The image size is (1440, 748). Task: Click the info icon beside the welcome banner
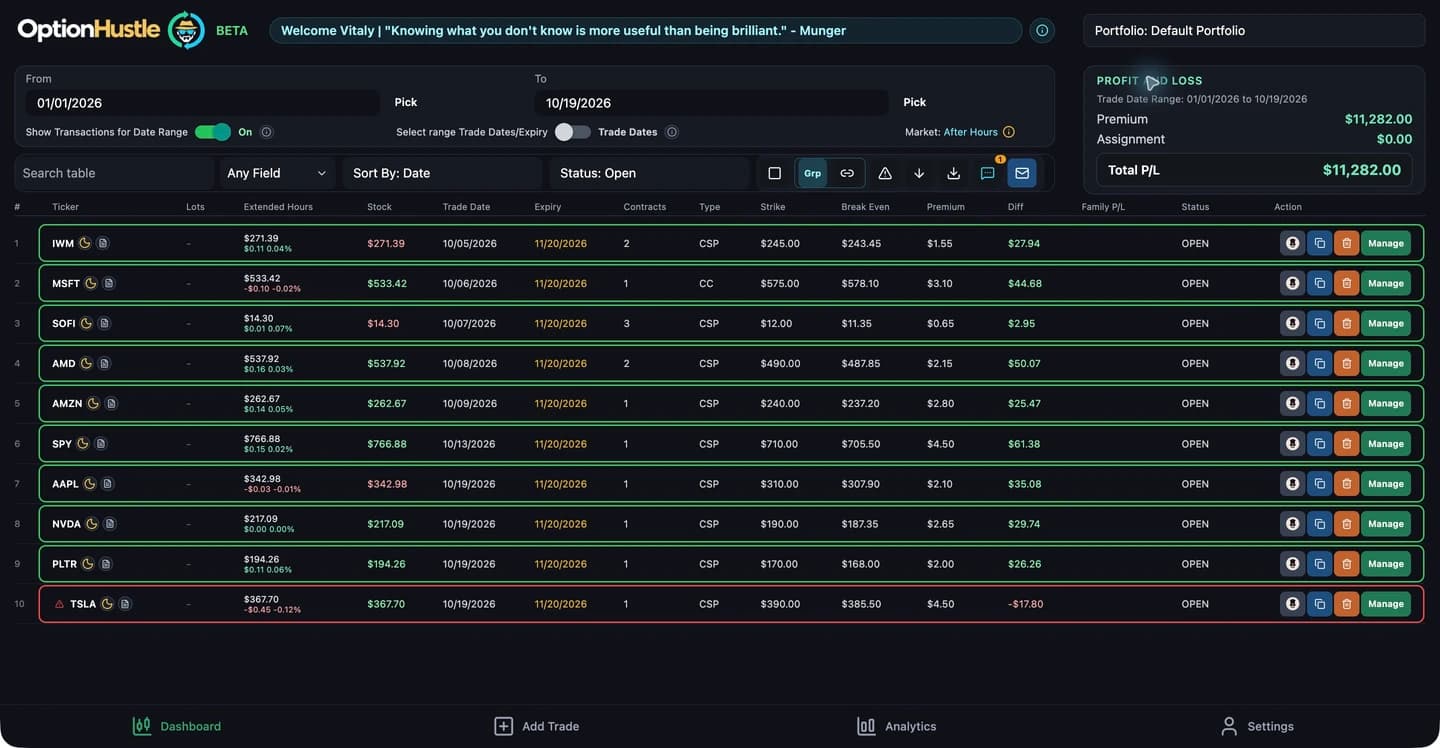pyautogui.click(x=1042, y=31)
